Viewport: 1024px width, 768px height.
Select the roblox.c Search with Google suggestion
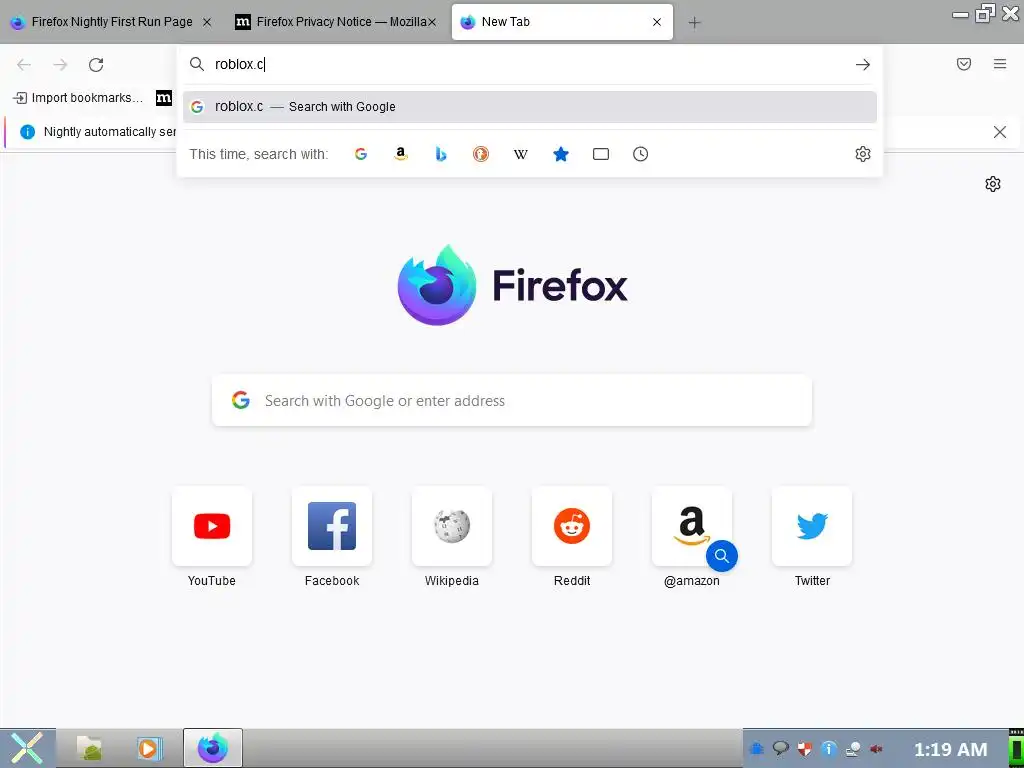coord(530,106)
